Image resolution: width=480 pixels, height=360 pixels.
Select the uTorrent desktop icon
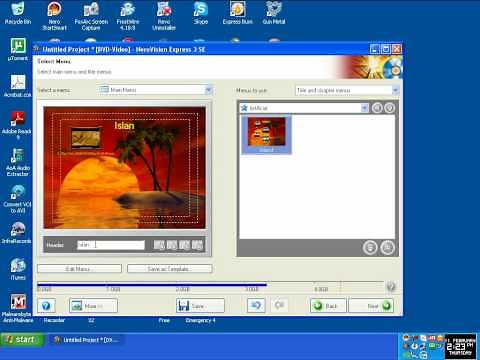coord(18,49)
